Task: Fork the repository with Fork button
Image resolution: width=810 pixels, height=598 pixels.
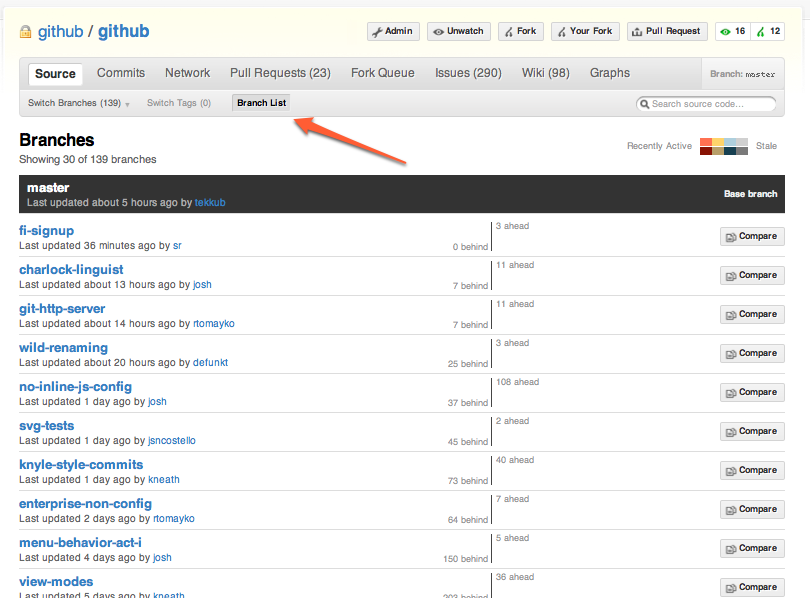Action: tap(521, 32)
